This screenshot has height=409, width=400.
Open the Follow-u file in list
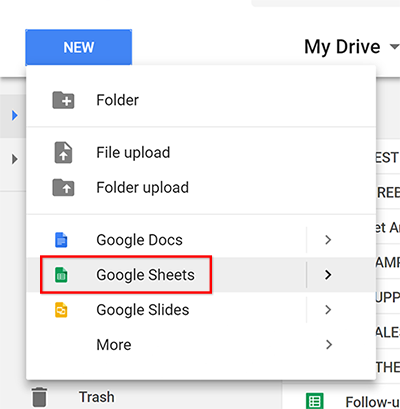click(372, 402)
